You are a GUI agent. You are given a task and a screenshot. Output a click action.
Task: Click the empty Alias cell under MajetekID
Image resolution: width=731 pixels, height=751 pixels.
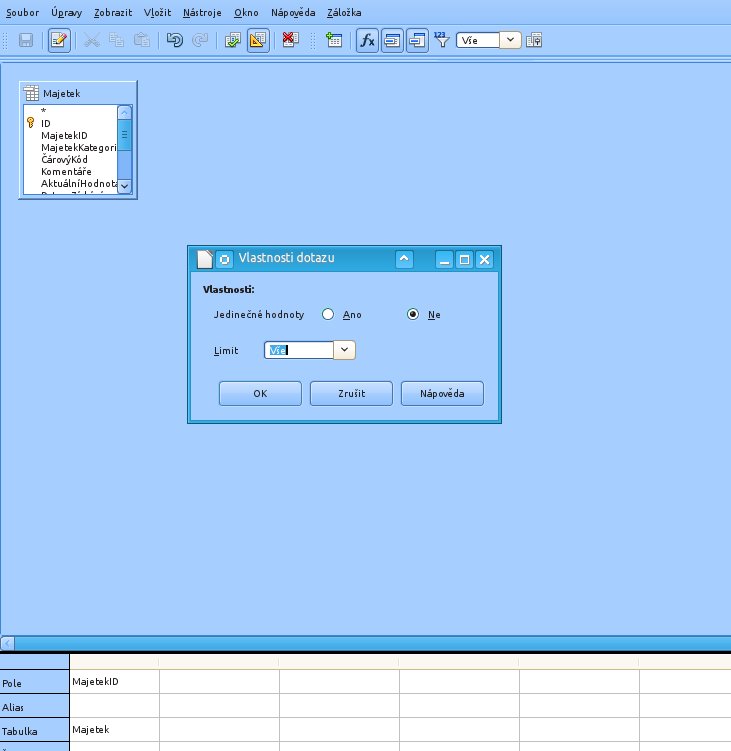pyautogui.click(x=114, y=705)
